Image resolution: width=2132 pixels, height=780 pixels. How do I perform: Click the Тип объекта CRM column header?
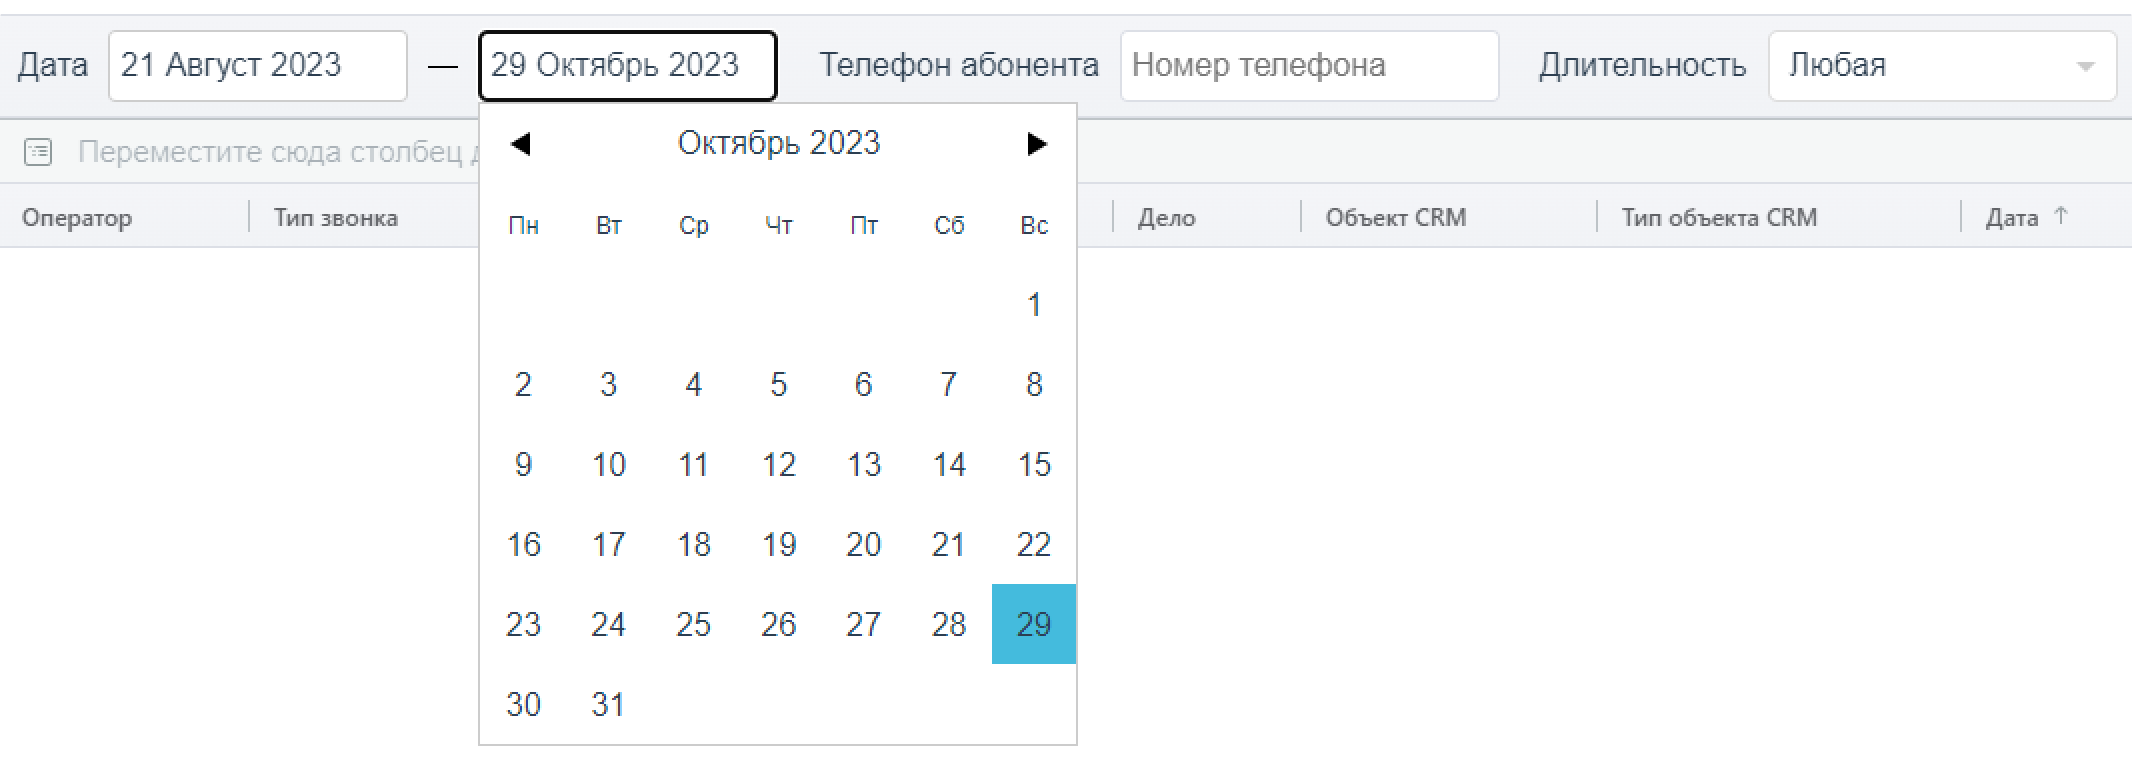coord(1718,217)
